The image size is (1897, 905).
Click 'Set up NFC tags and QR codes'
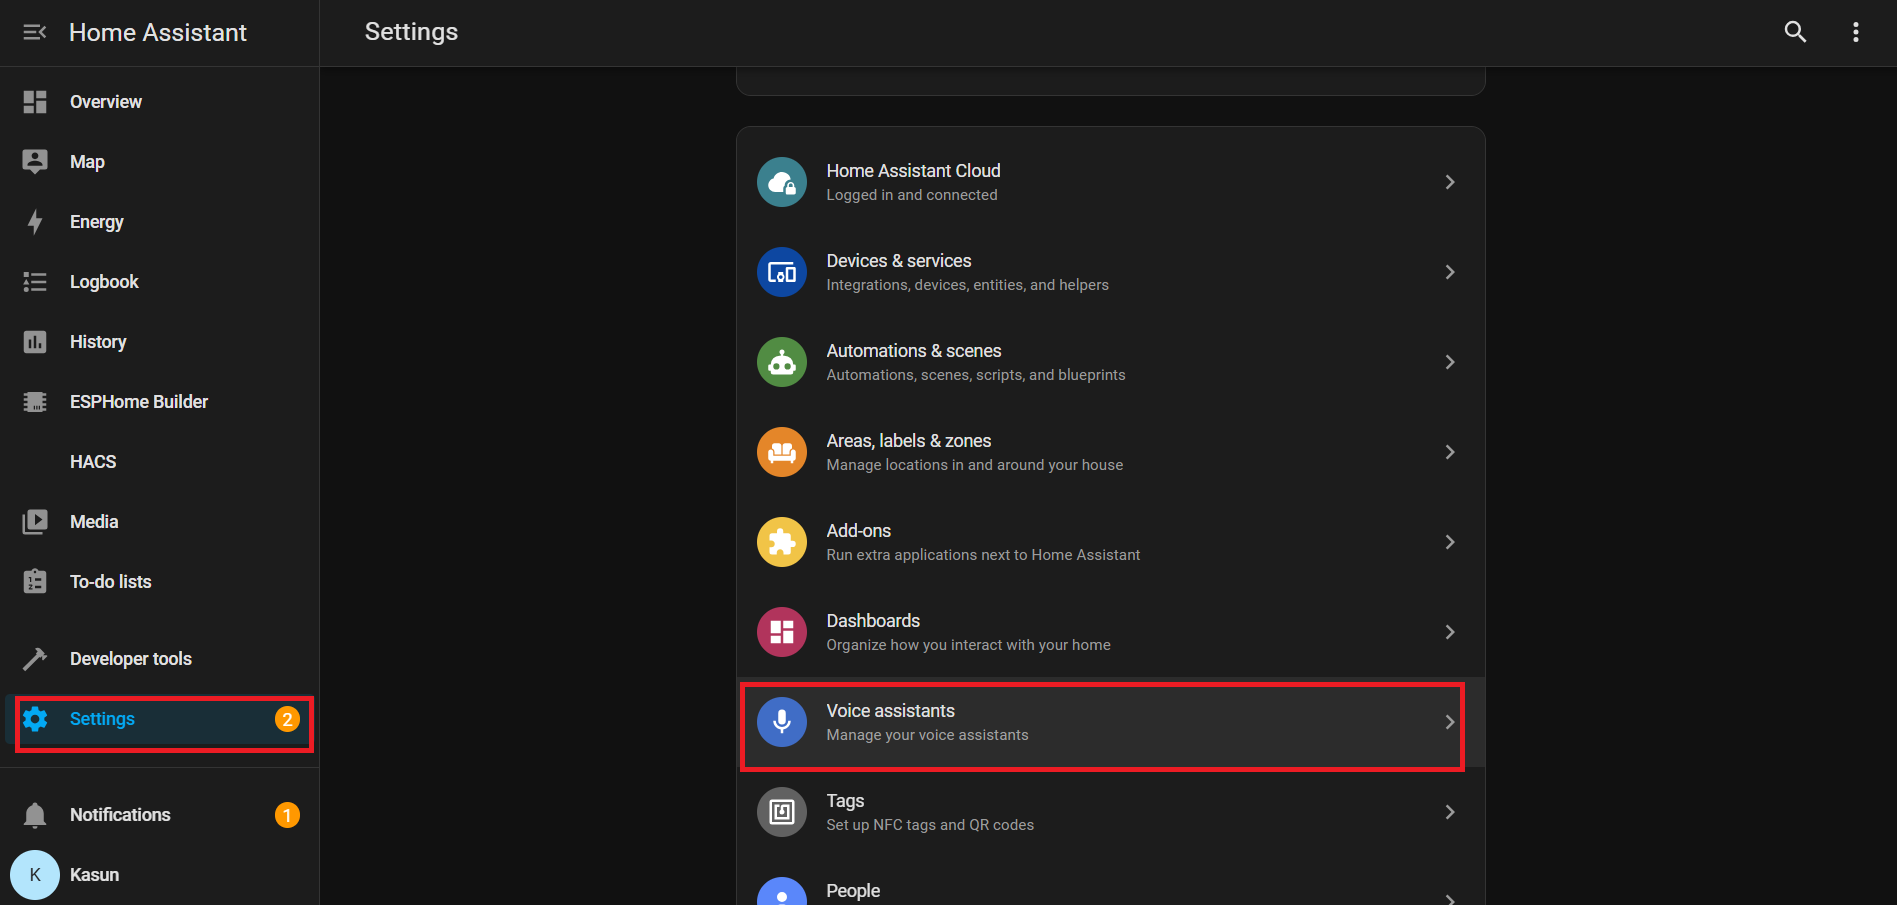(x=930, y=825)
